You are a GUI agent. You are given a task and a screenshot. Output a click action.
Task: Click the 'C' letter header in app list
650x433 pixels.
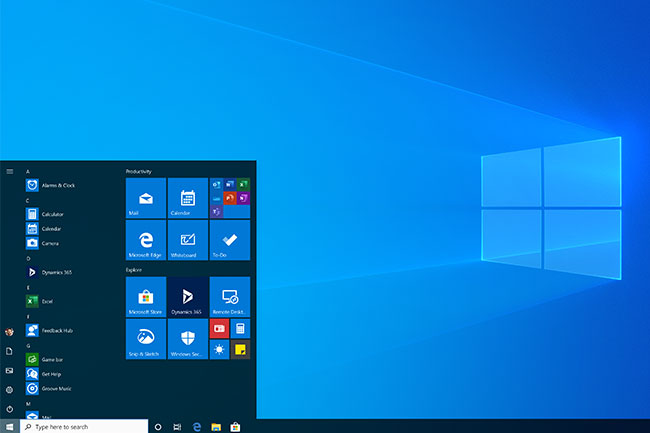coord(28,201)
